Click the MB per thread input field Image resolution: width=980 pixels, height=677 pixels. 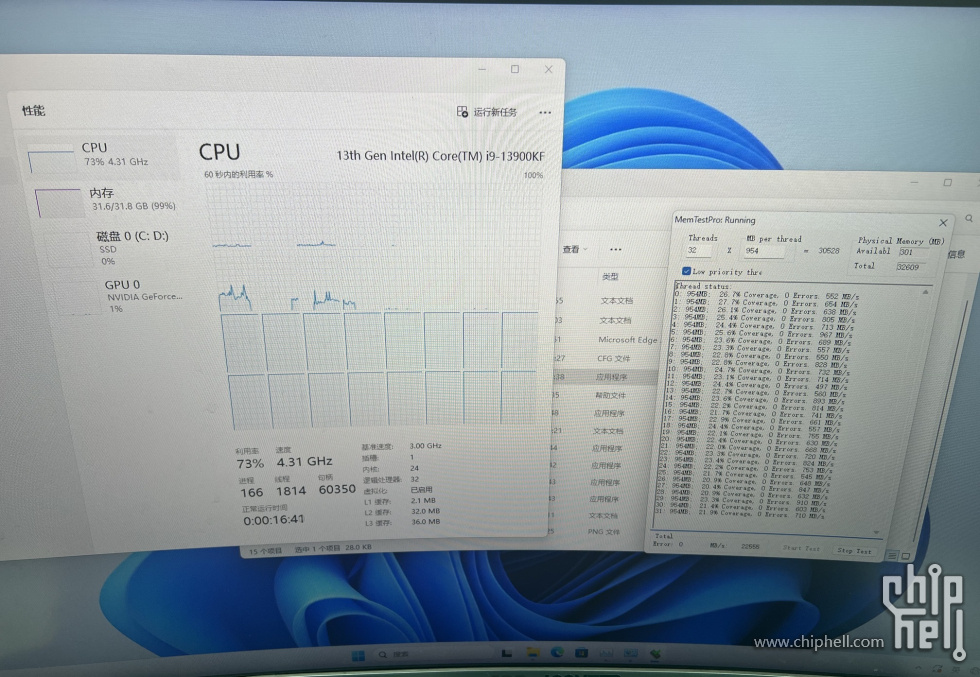(764, 251)
